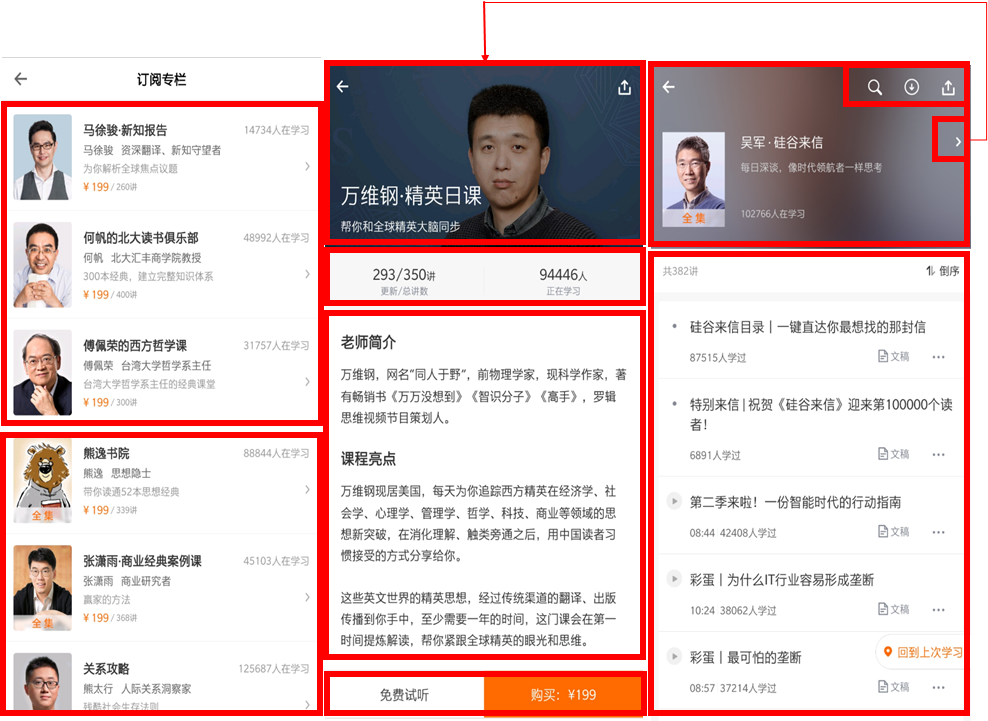The height and width of the screenshot is (721, 988).
Task: Open 关系攻略 title
Action: pyautogui.click(x=106, y=669)
